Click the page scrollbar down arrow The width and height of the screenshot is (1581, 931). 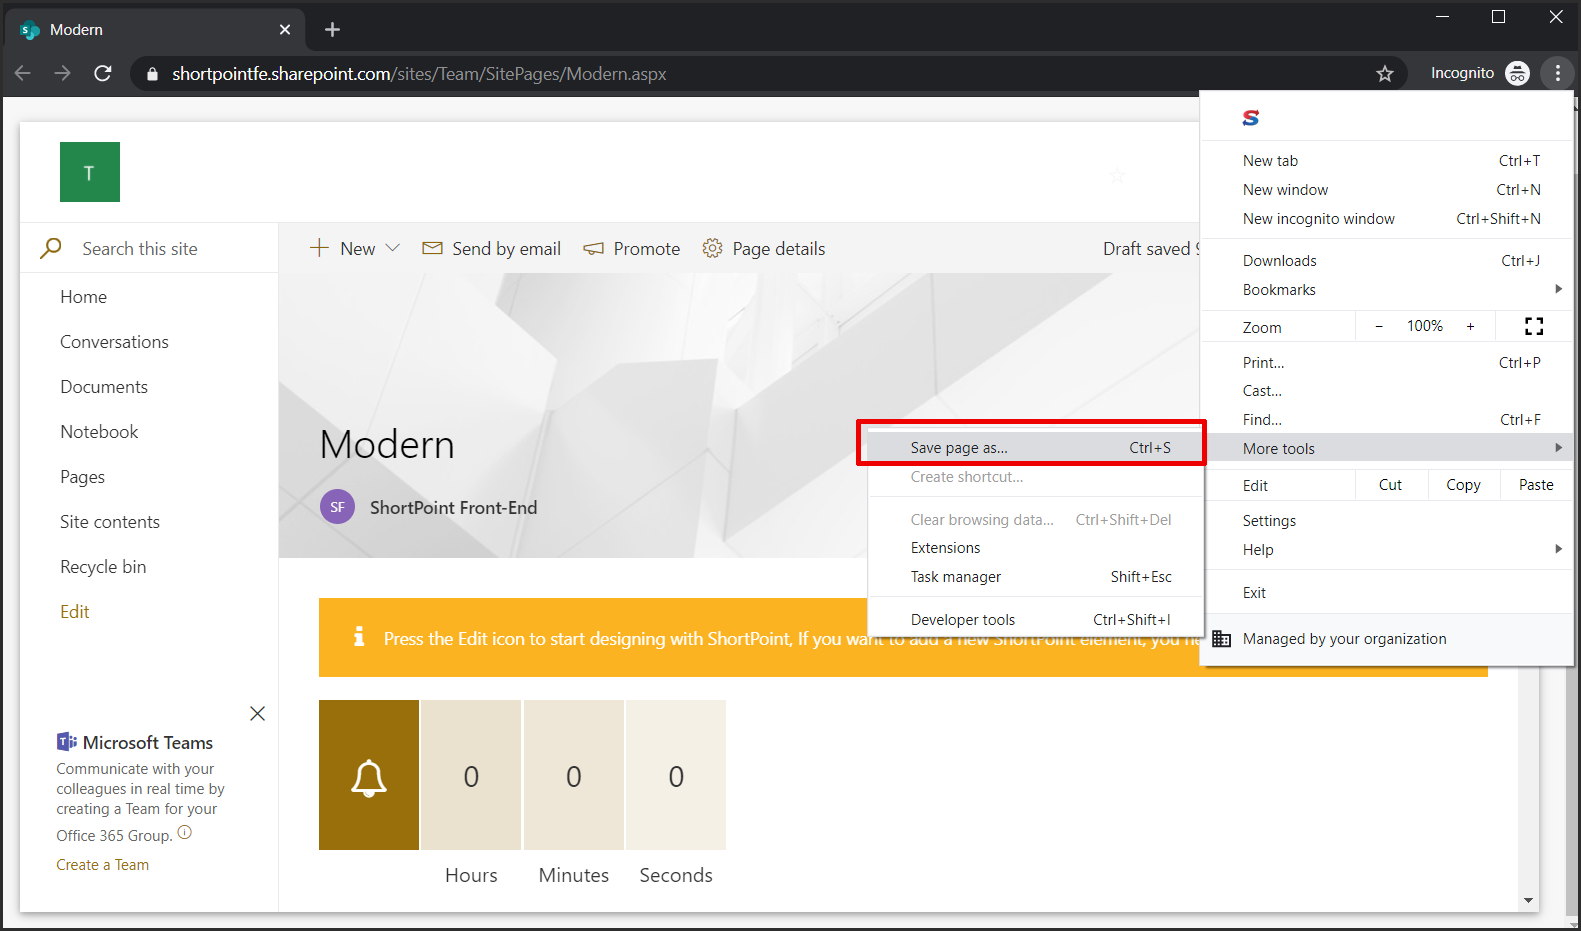click(1528, 900)
